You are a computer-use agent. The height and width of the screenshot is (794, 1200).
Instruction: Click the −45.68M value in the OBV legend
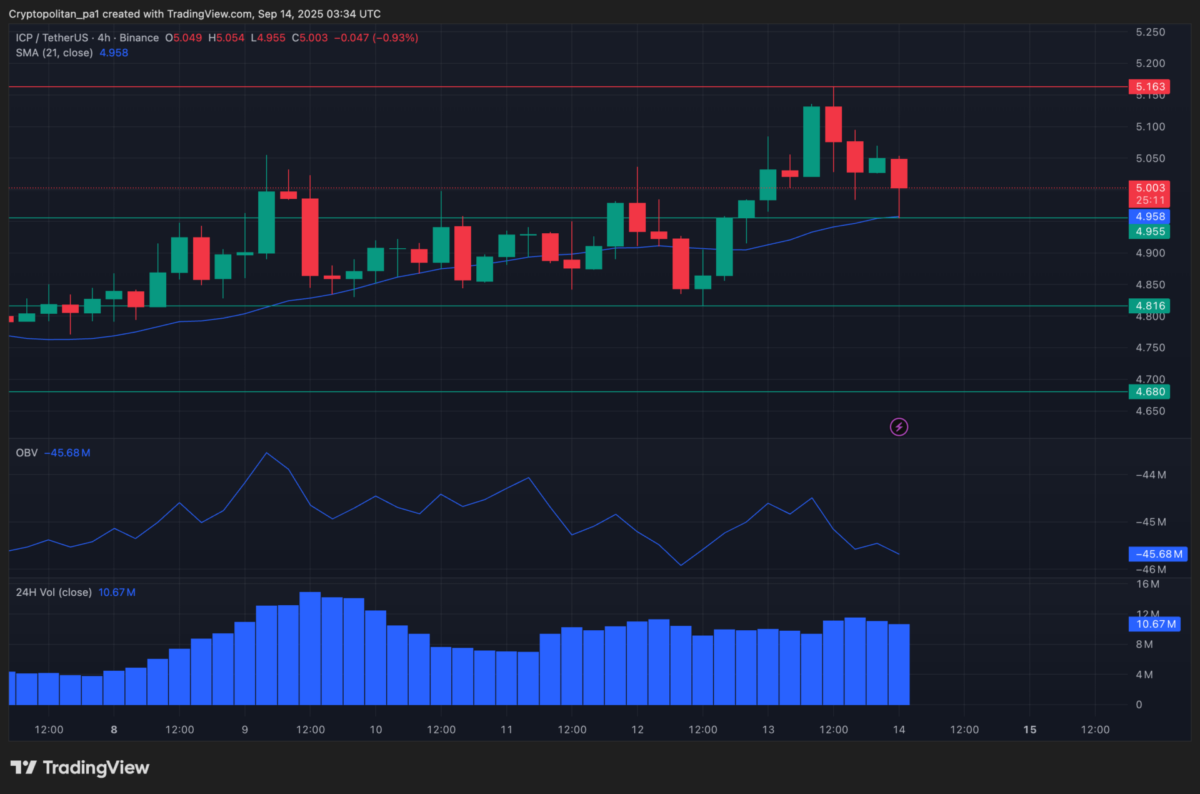tap(68, 453)
